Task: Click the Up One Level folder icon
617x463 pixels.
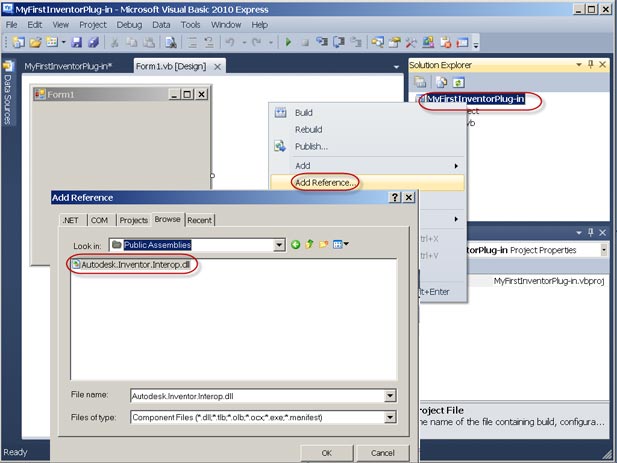Action: pos(310,244)
